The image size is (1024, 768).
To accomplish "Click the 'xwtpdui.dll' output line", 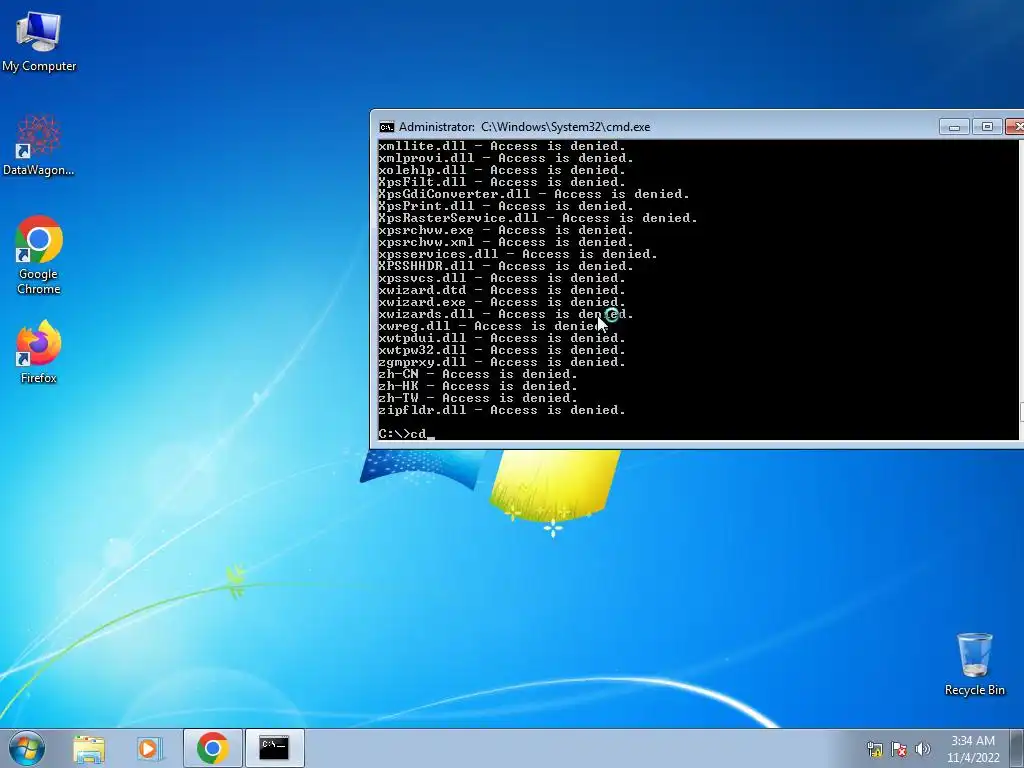I will pos(502,338).
